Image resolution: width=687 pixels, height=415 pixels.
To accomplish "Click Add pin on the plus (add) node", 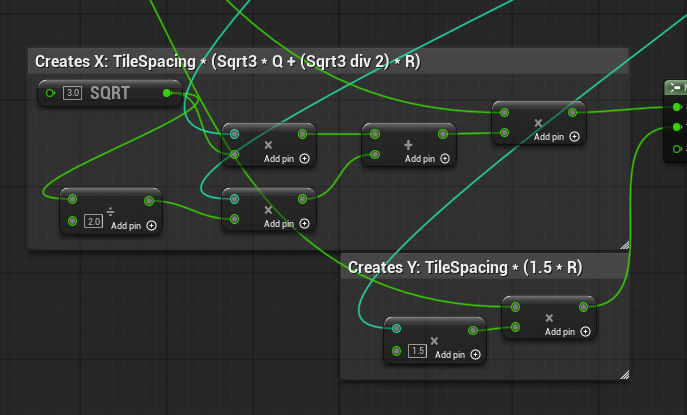I will click(x=427, y=159).
